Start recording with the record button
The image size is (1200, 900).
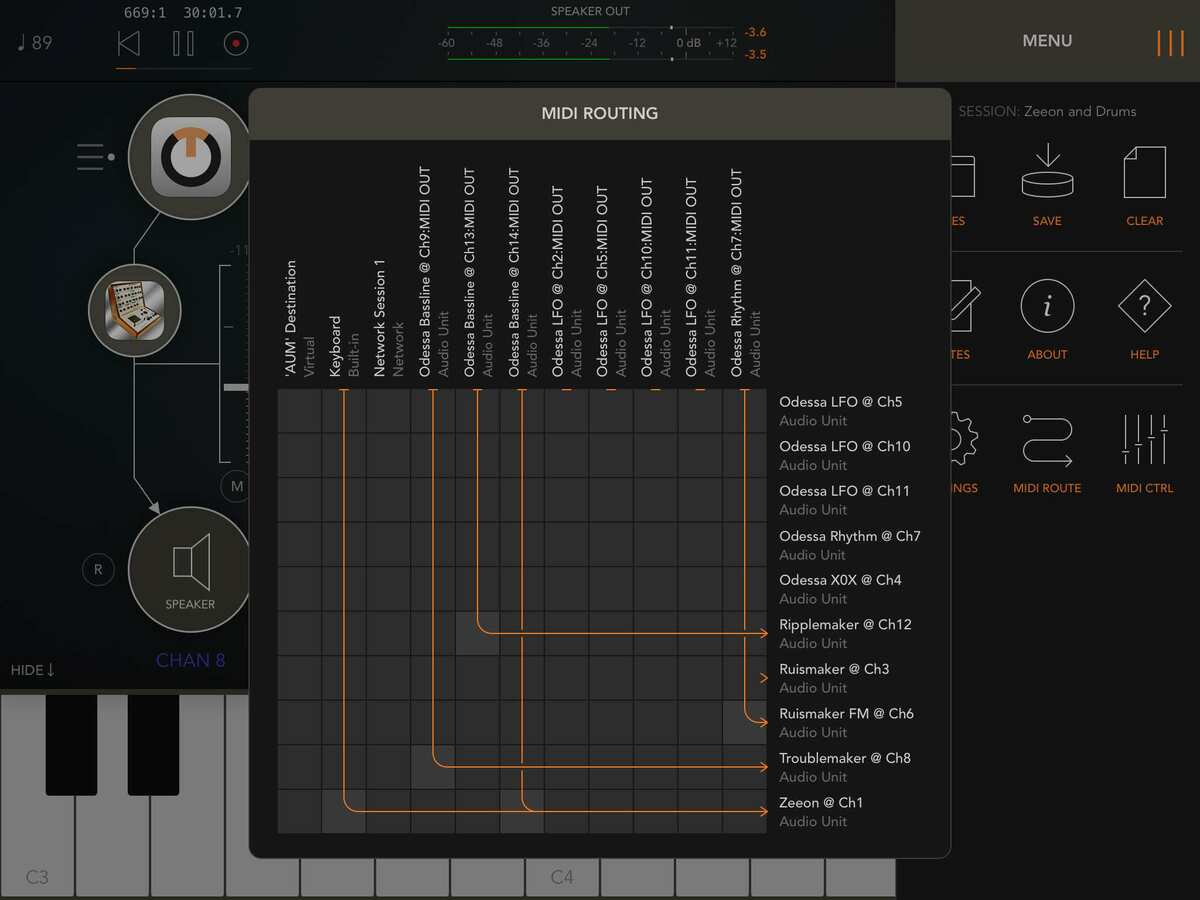(236, 44)
